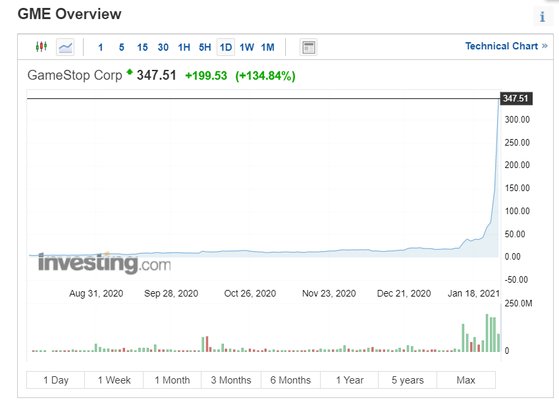
Task: Click the +199.53 price change value
Action: click(206, 76)
